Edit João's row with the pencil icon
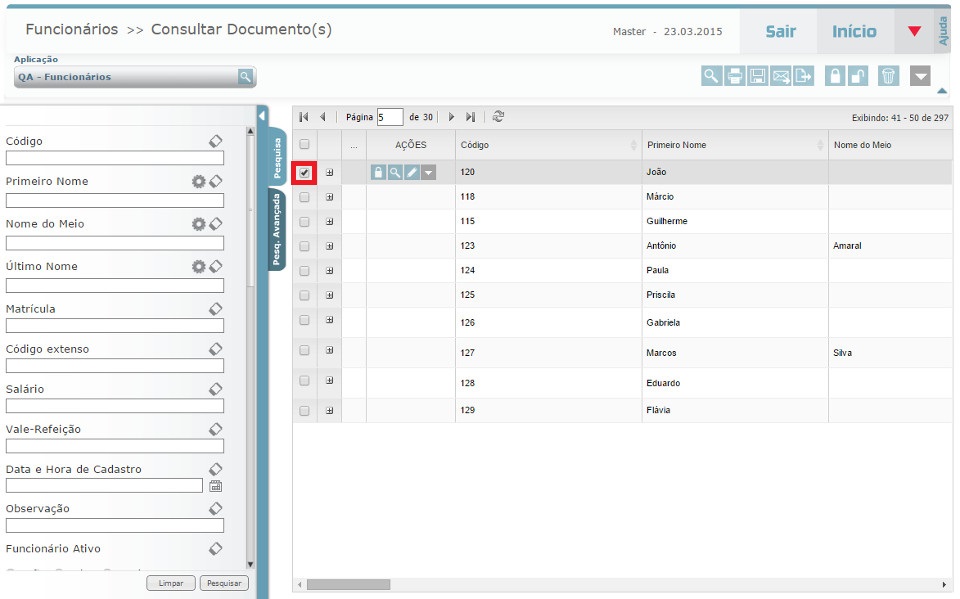The height and width of the screenshot is (599, 960). click(x=412, y=173)
